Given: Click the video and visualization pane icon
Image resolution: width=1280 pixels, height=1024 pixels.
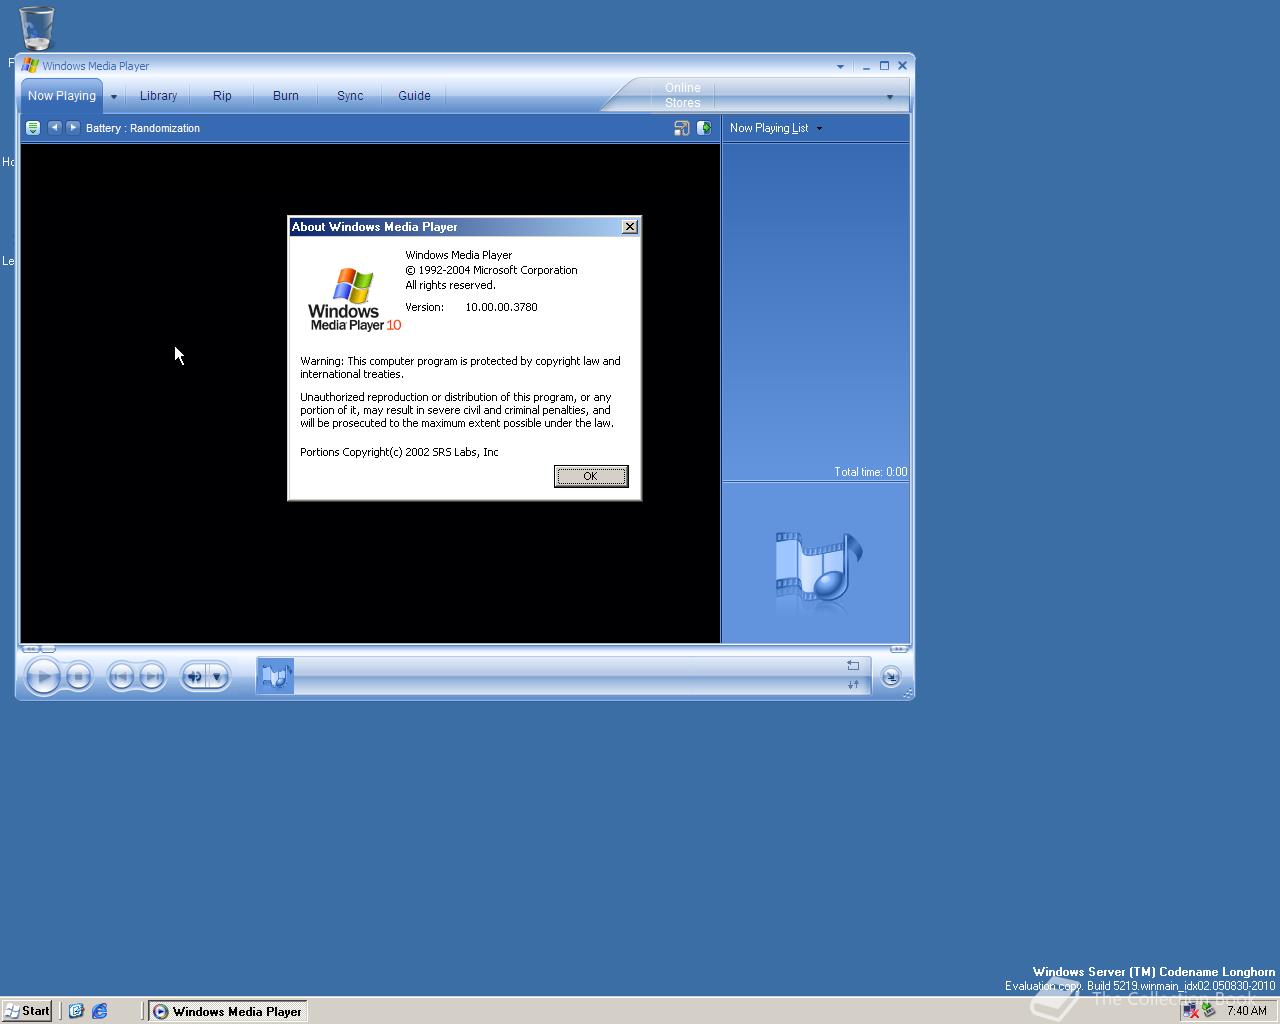Looking at the screenshot, I should tap(682, 128).
